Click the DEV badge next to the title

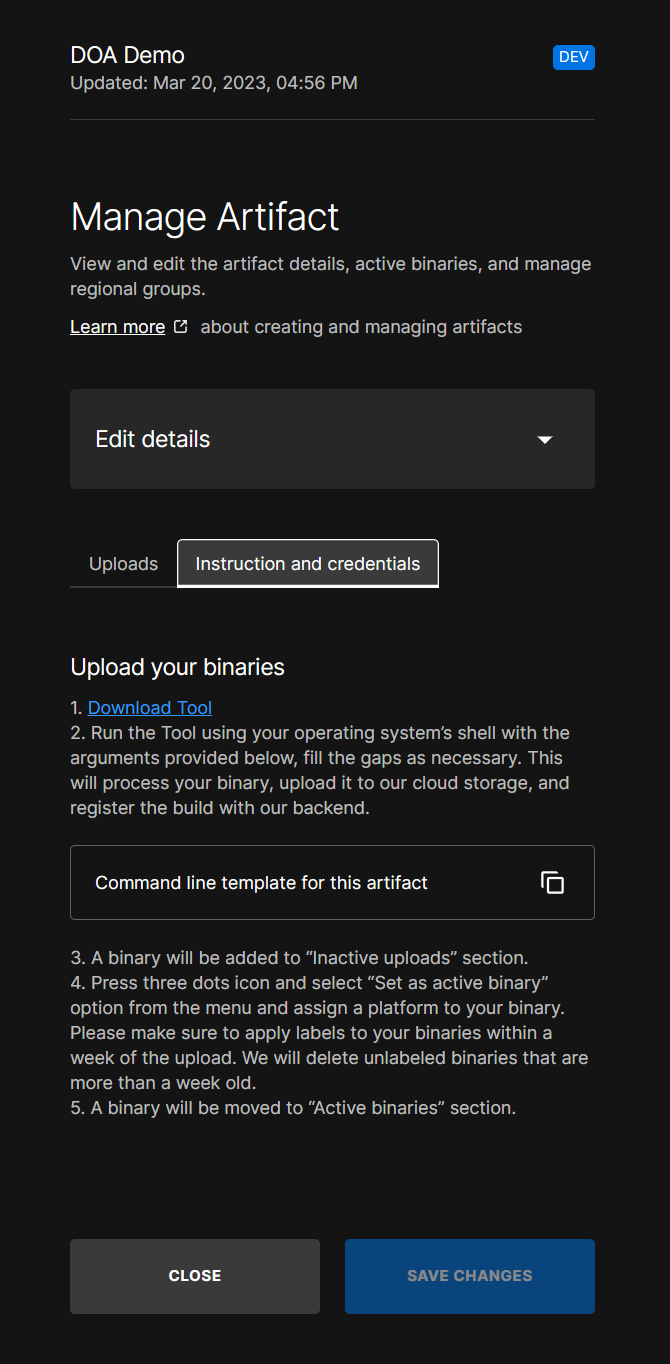click(573, 57)
